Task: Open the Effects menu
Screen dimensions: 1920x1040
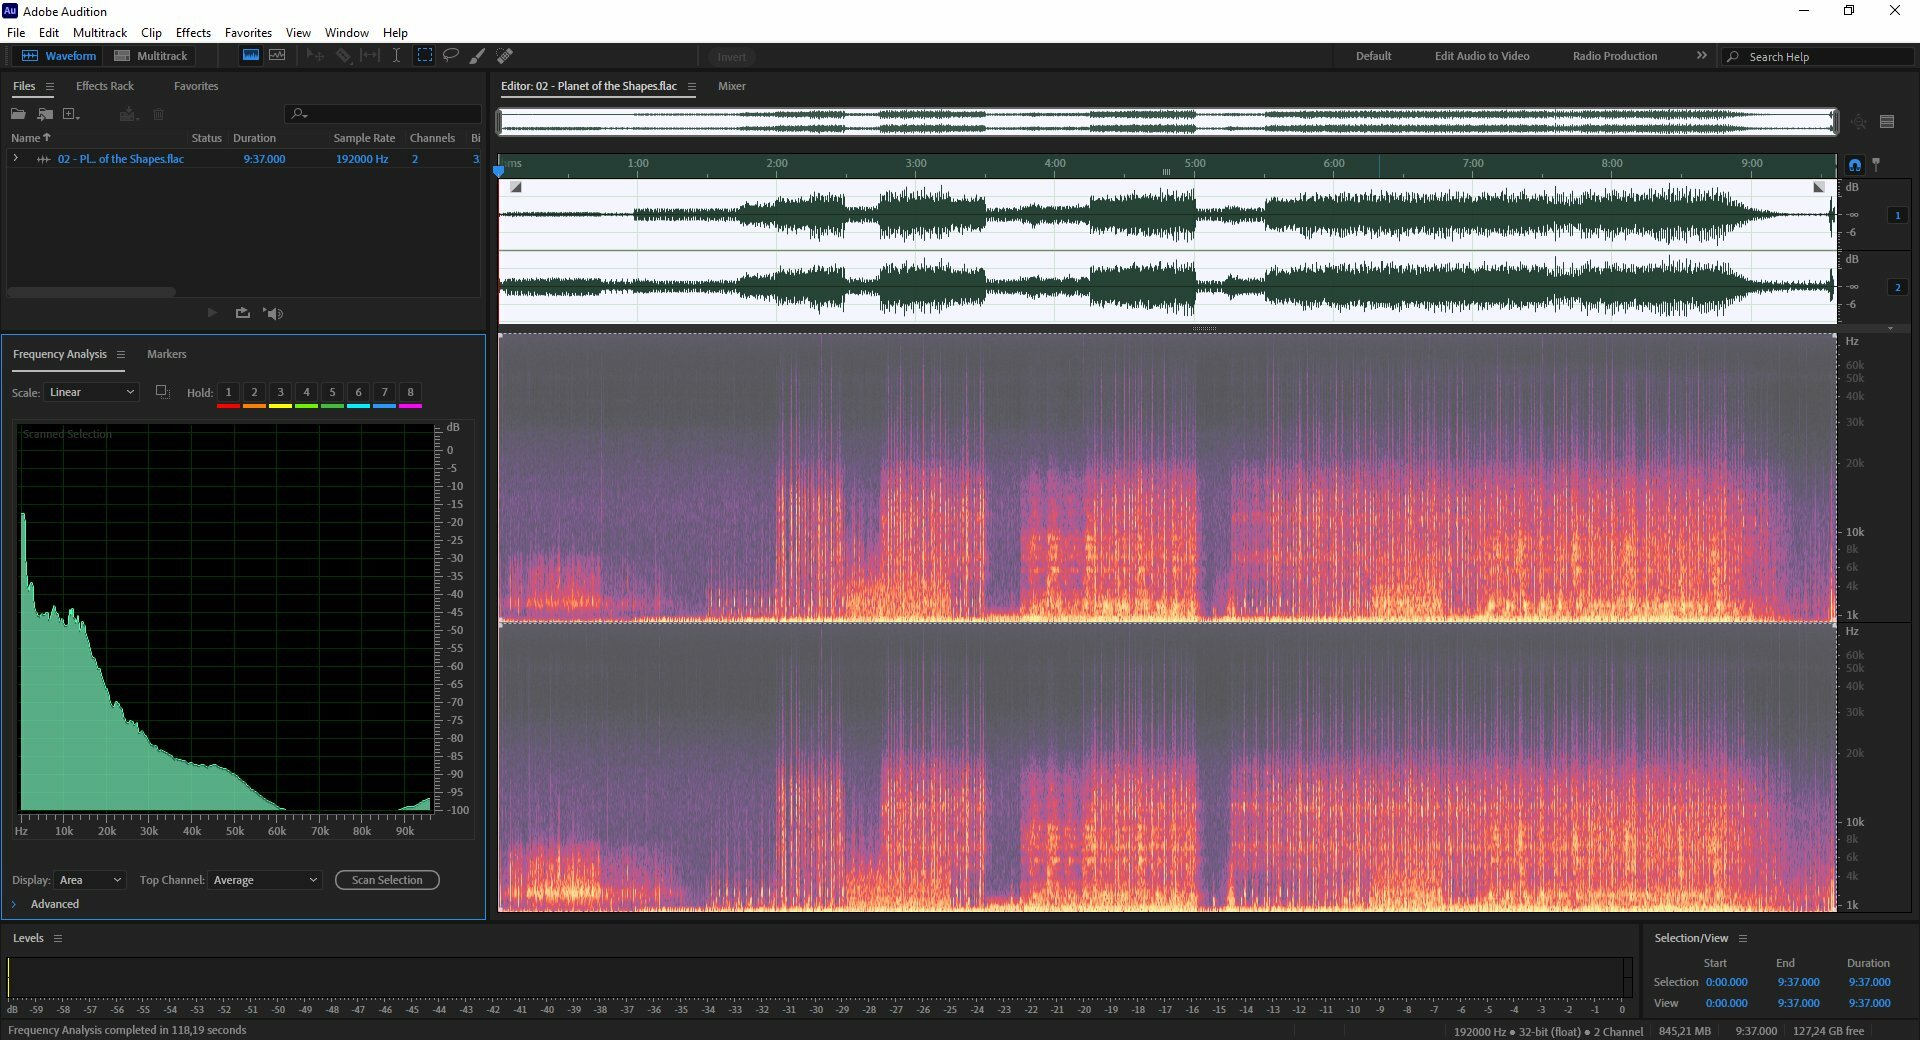Action: pos(193,32)
